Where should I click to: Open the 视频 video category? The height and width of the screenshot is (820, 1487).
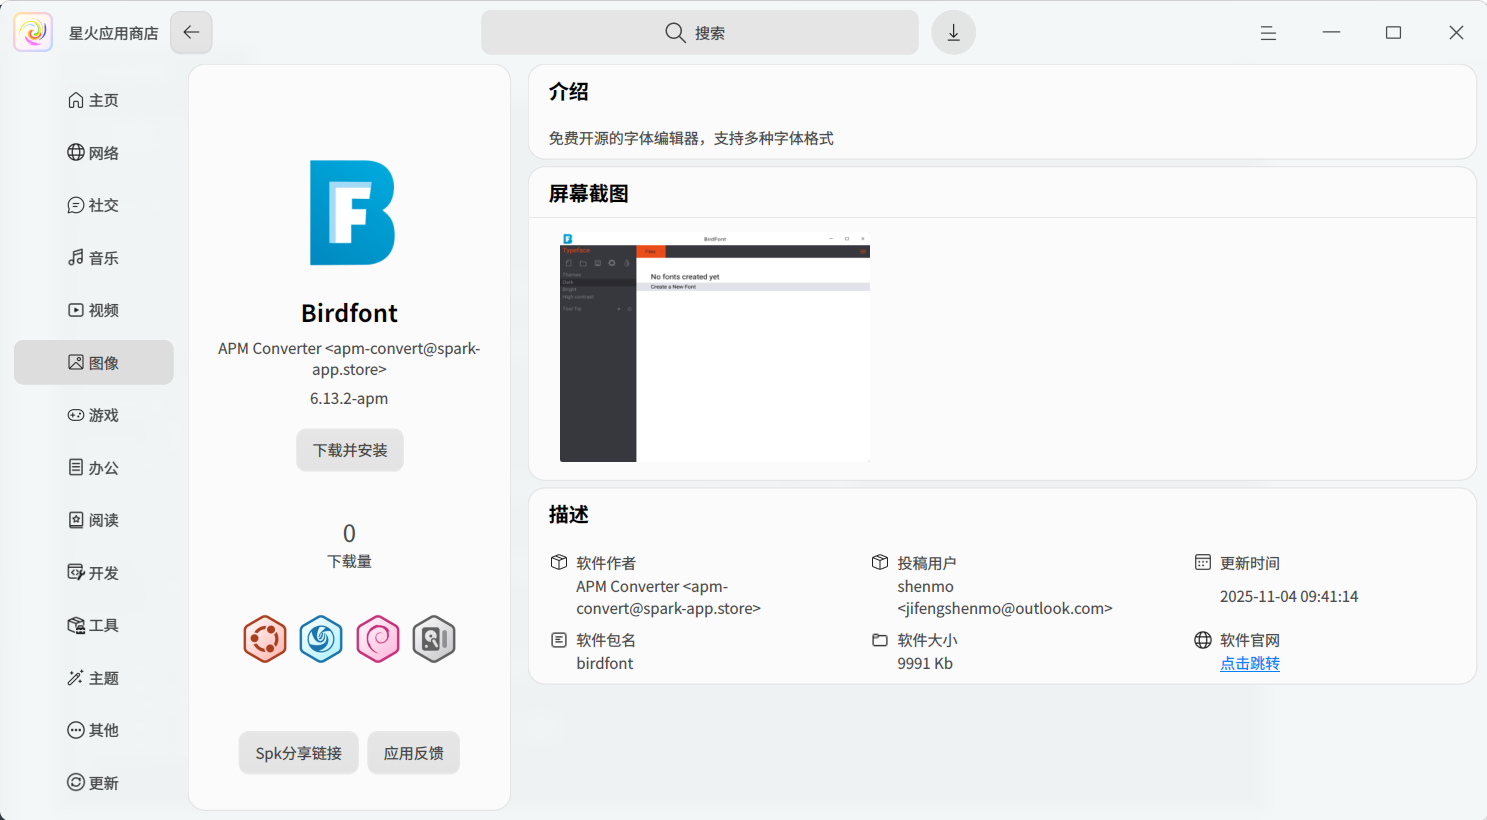[94, 310]
